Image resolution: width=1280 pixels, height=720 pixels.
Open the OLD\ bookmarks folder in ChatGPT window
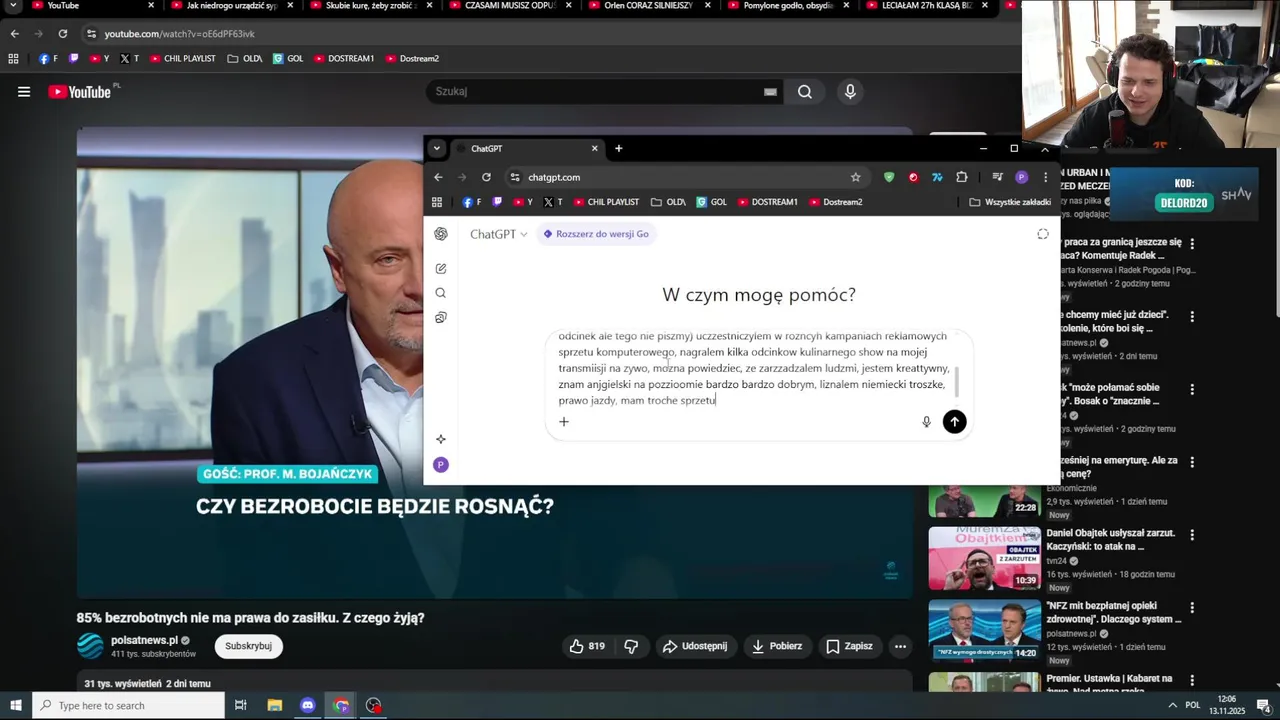[x=668, y=202]
